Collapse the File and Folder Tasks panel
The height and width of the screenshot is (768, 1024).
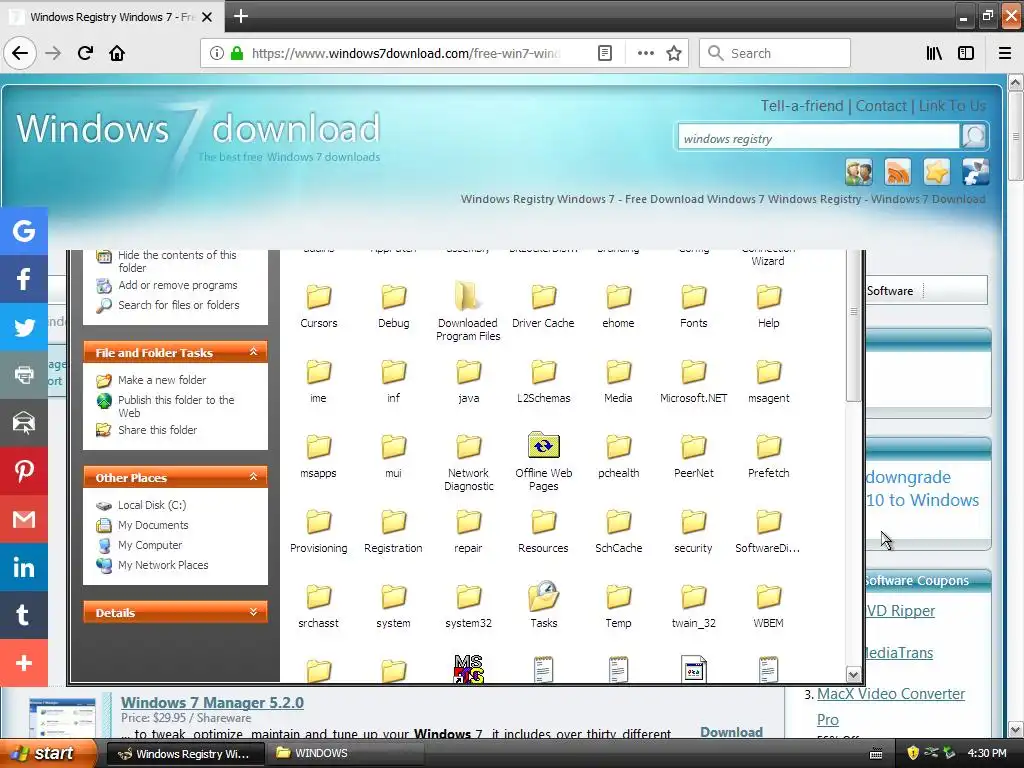(253, 352)
